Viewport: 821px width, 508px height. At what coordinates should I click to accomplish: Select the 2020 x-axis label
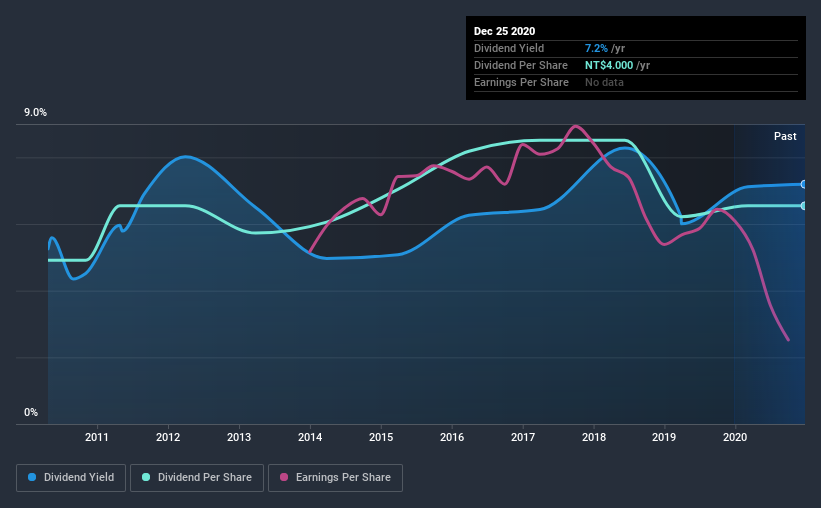735,437
